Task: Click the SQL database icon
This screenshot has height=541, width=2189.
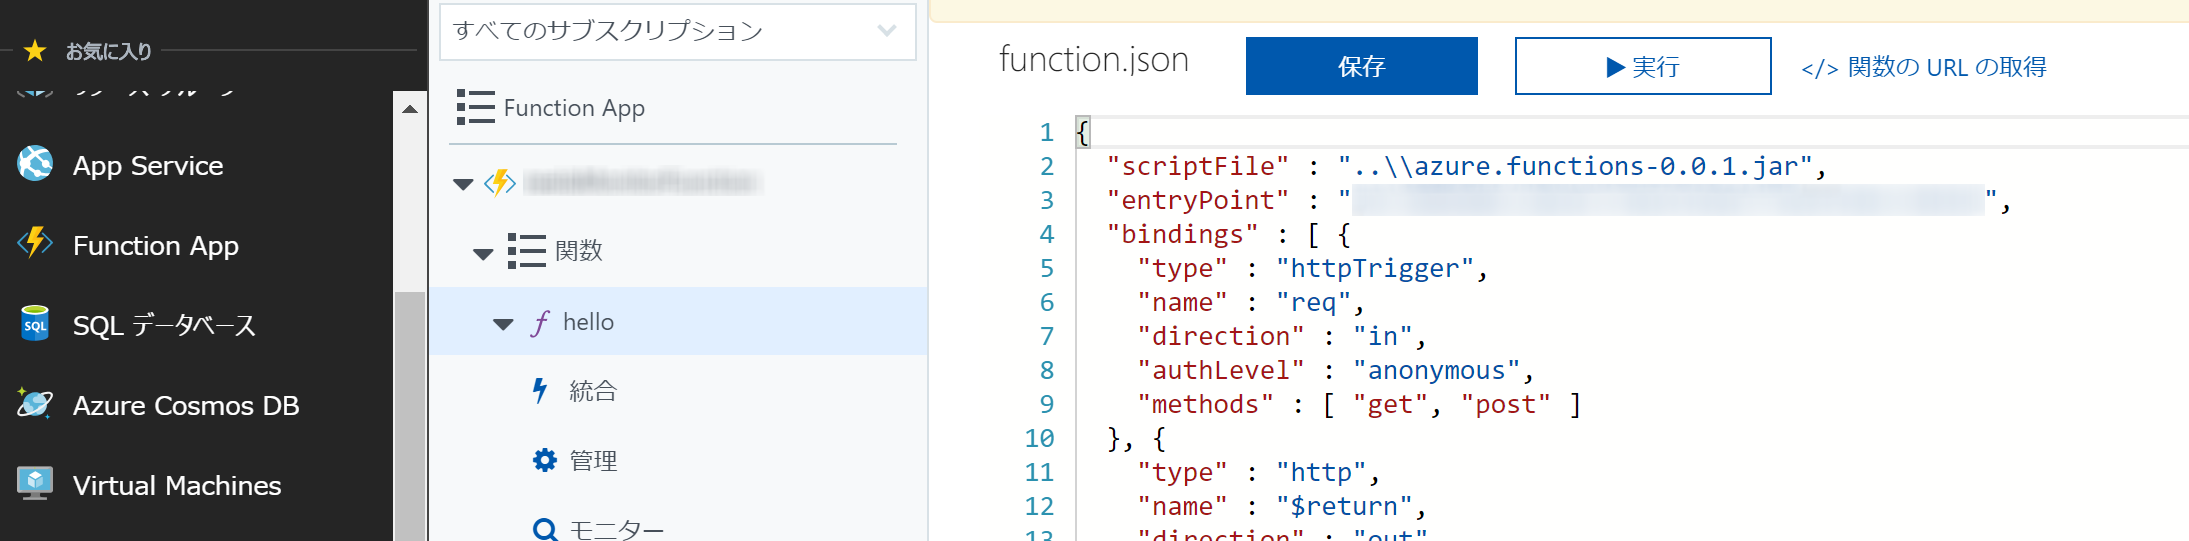Action: coord(35,324)
